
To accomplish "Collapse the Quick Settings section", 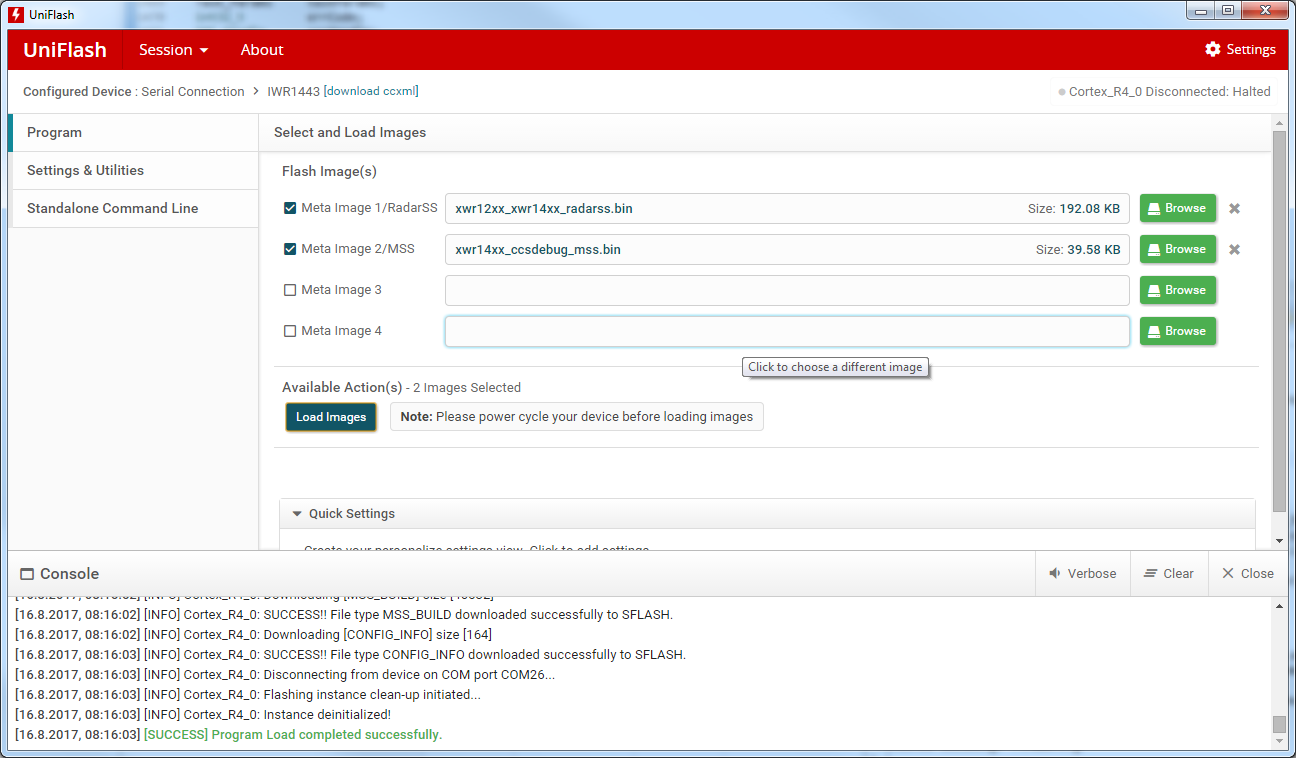I will coord(297,514).
